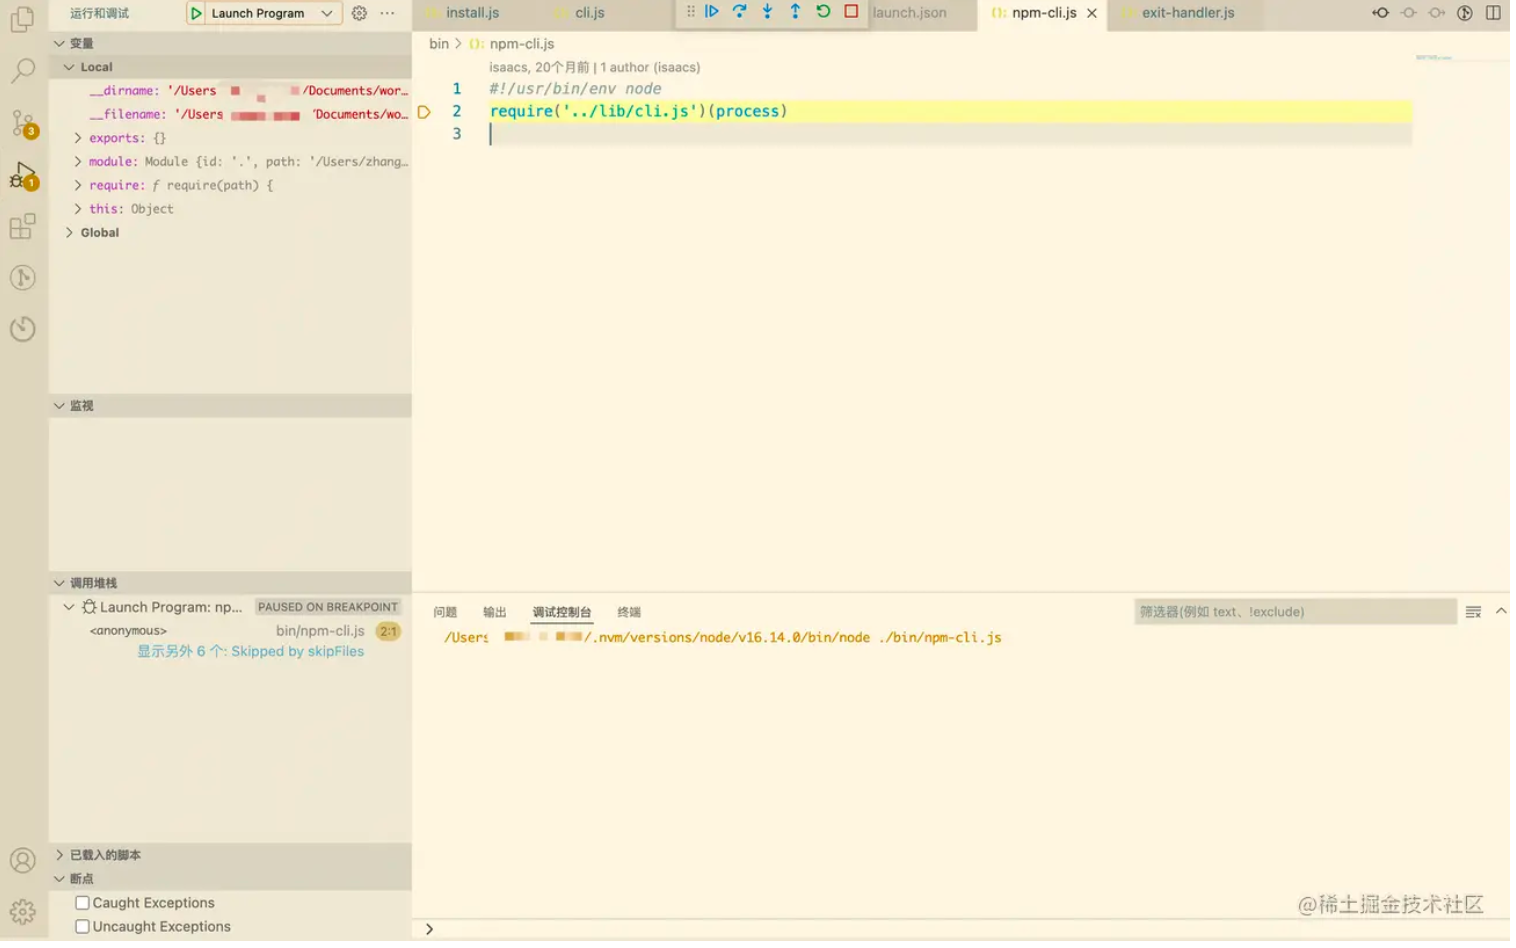1516x948 pixels.
Task: Start debugging with green play icon
Action: point(196,13)
